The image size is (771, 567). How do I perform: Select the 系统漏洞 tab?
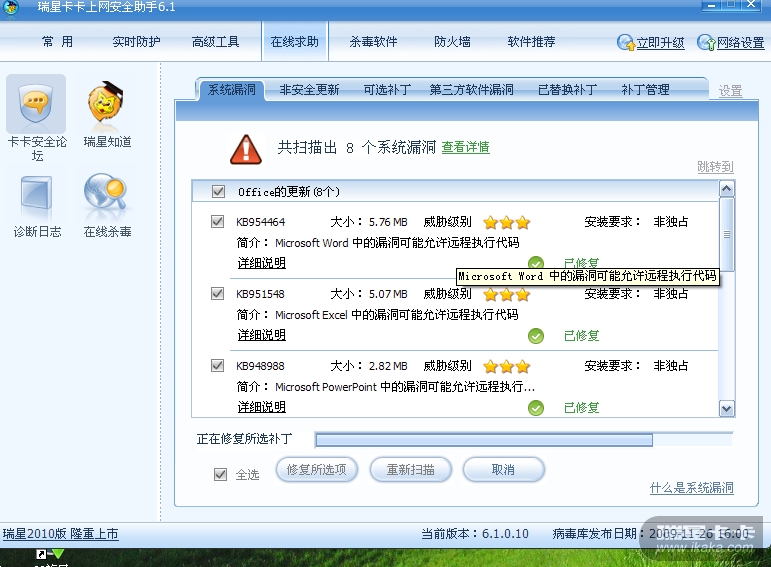point(232,90)
